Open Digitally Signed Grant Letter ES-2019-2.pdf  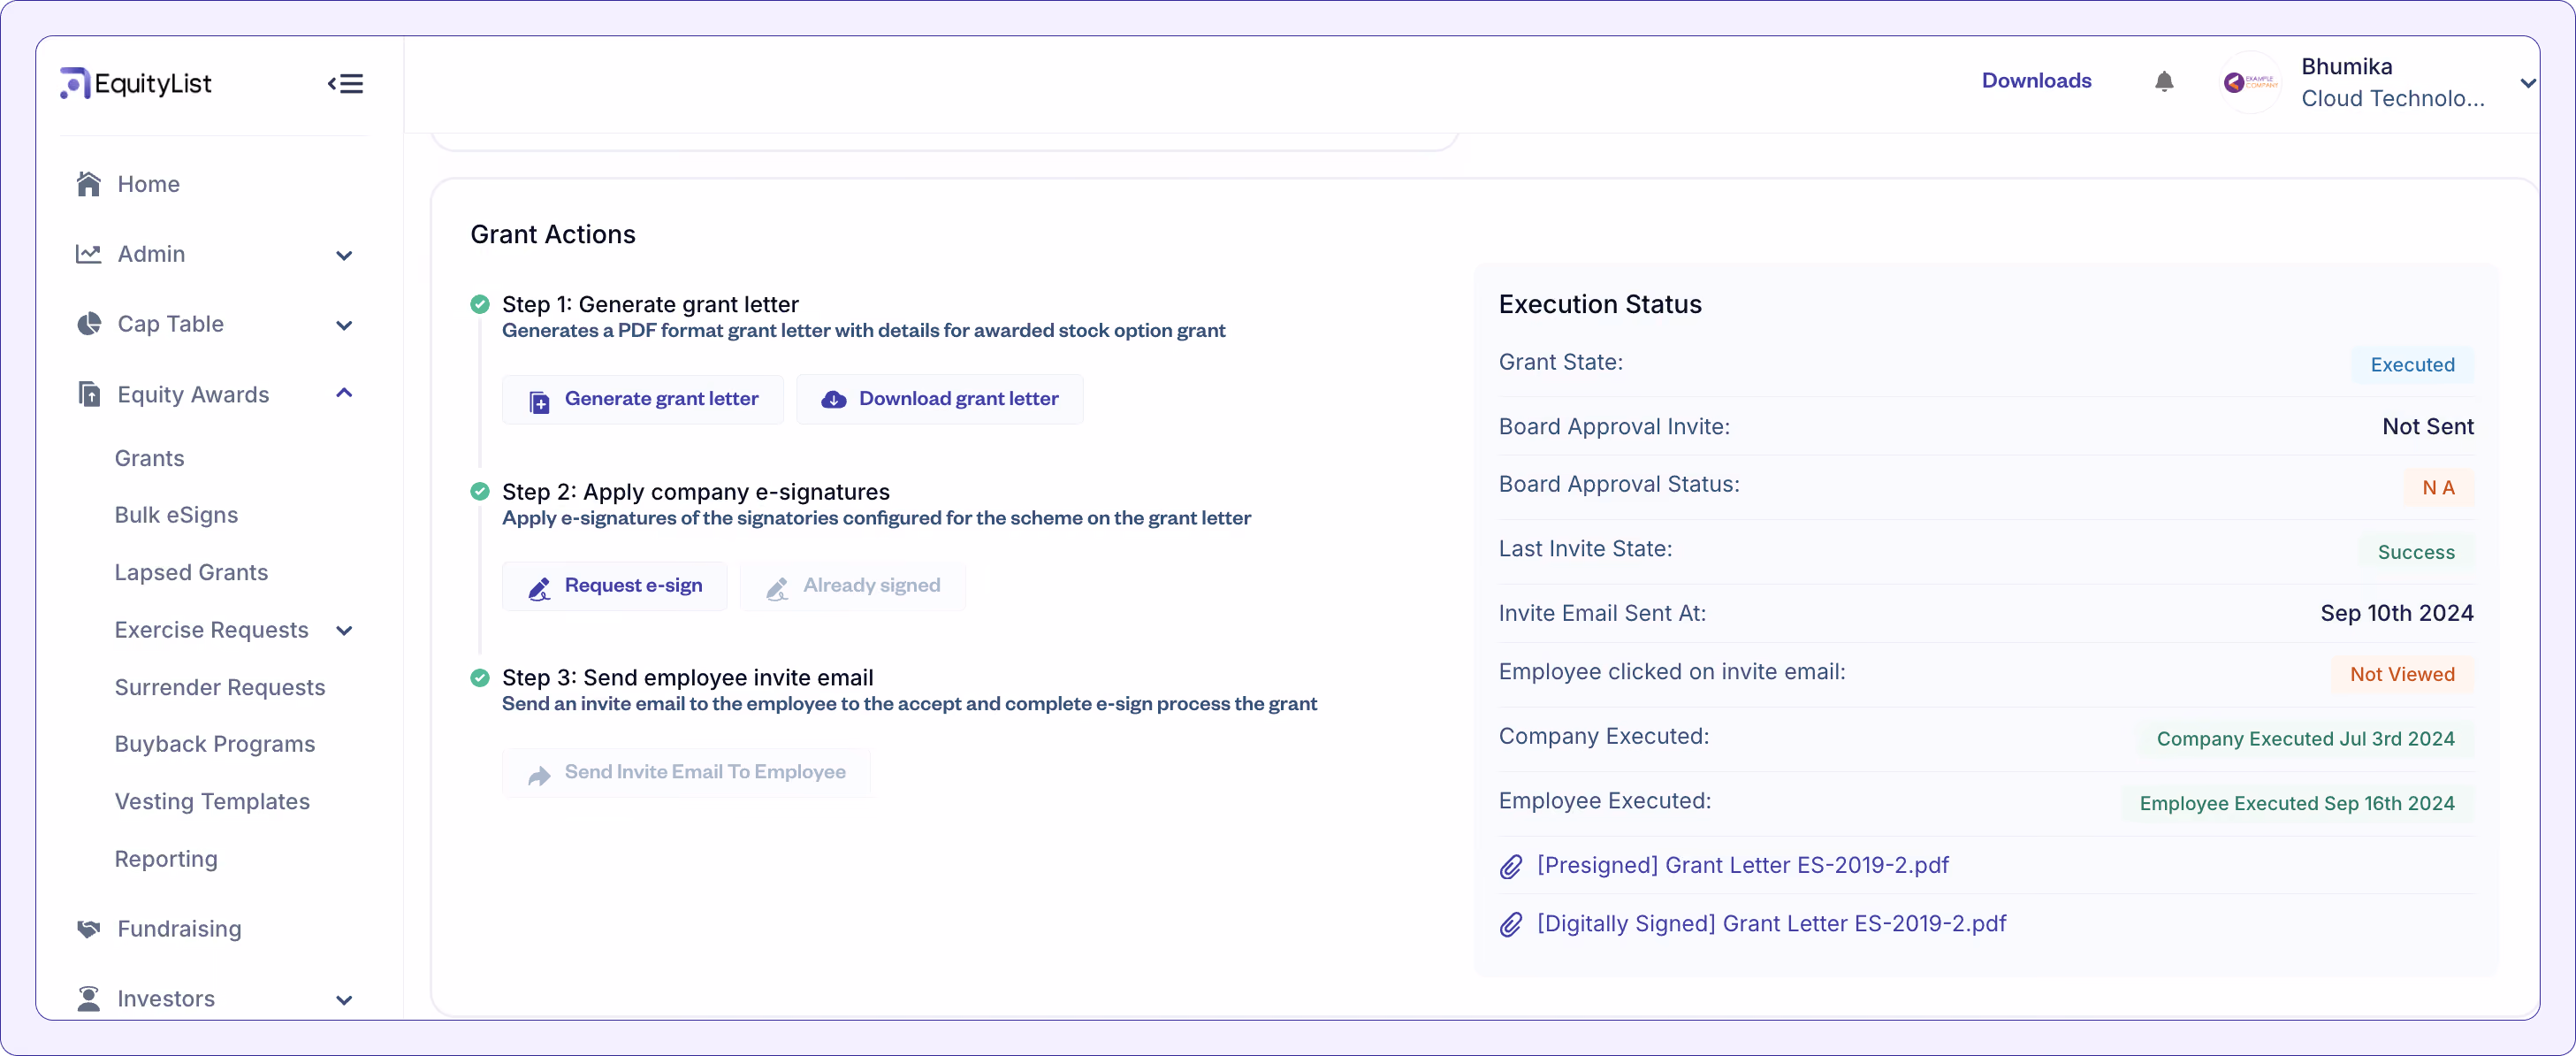pos(1771,923)
